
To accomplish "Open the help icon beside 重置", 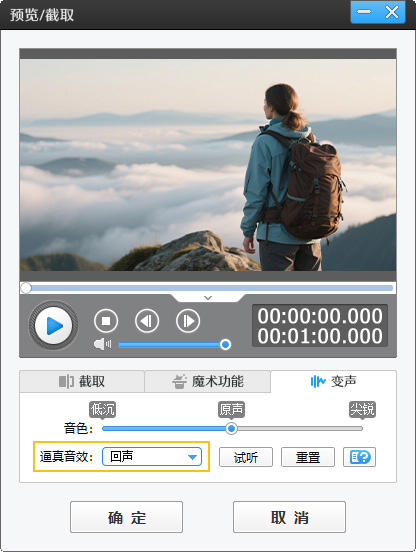I will click(359, 457).
